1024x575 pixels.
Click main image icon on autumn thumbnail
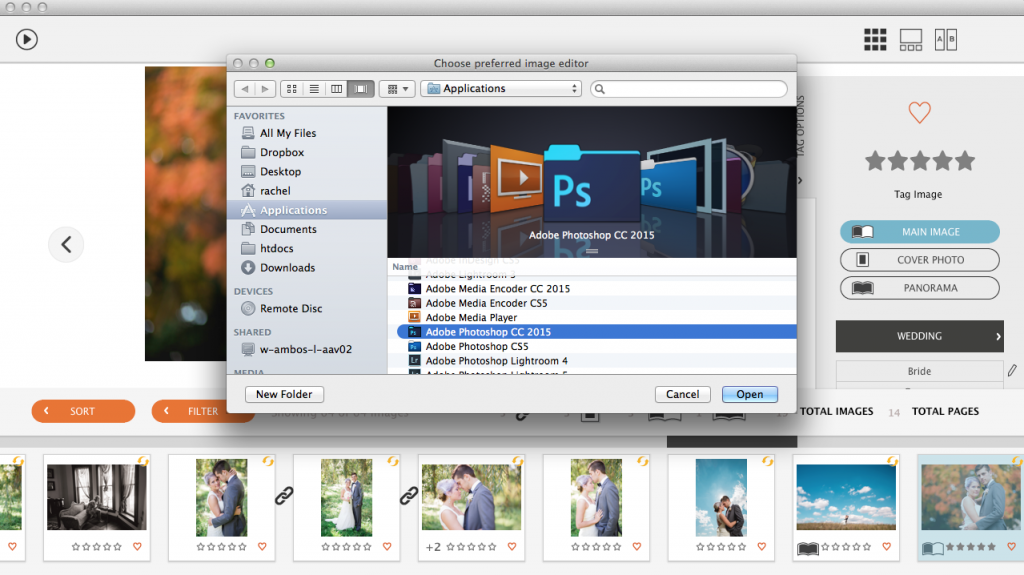(x=933, y=548)
